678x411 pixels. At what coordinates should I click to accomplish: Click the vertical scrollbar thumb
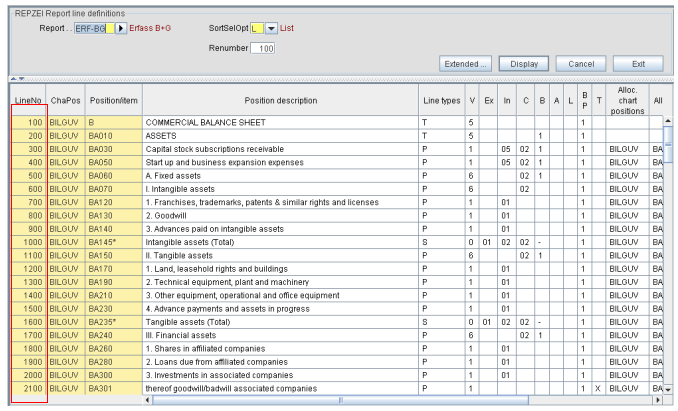[668, 145]
